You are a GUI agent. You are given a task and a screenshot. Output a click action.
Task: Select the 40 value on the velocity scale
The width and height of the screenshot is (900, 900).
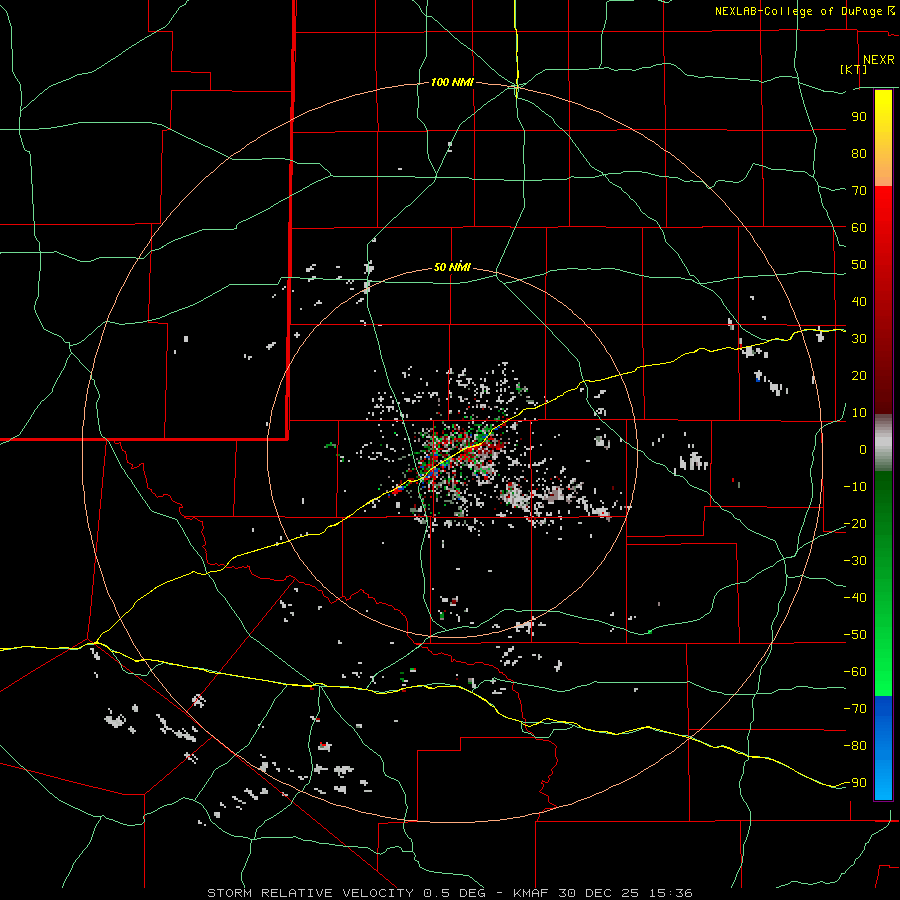859,301
